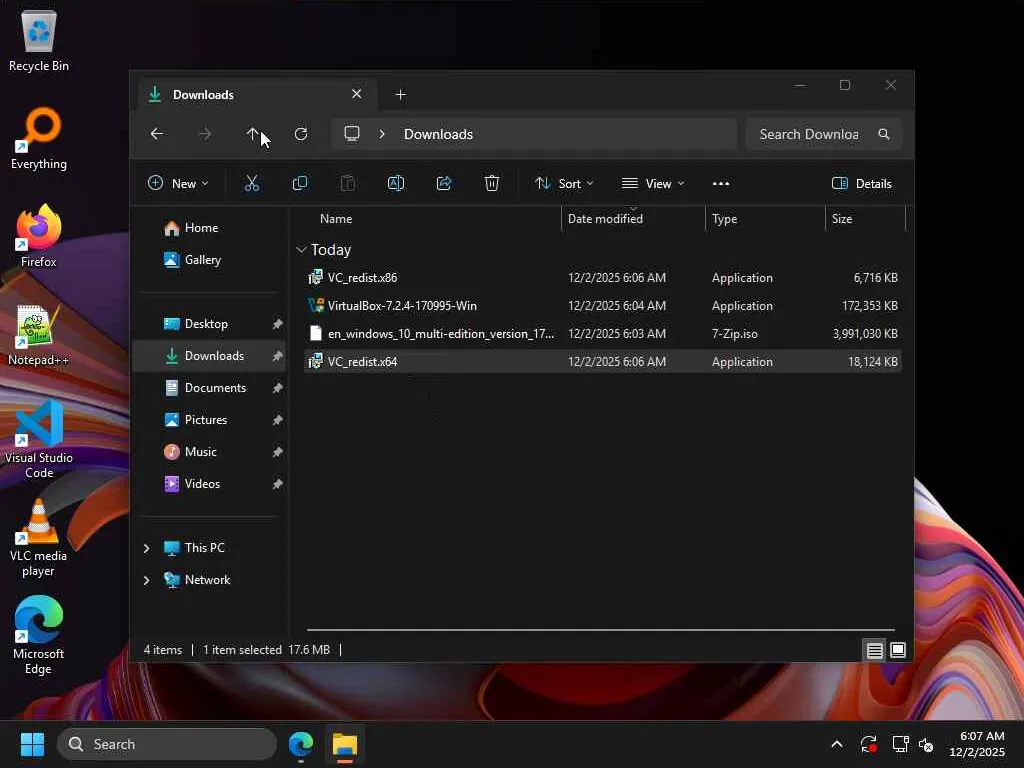
Task: Click the Rename icon in toolbar
Action: [x=396, y=183]
